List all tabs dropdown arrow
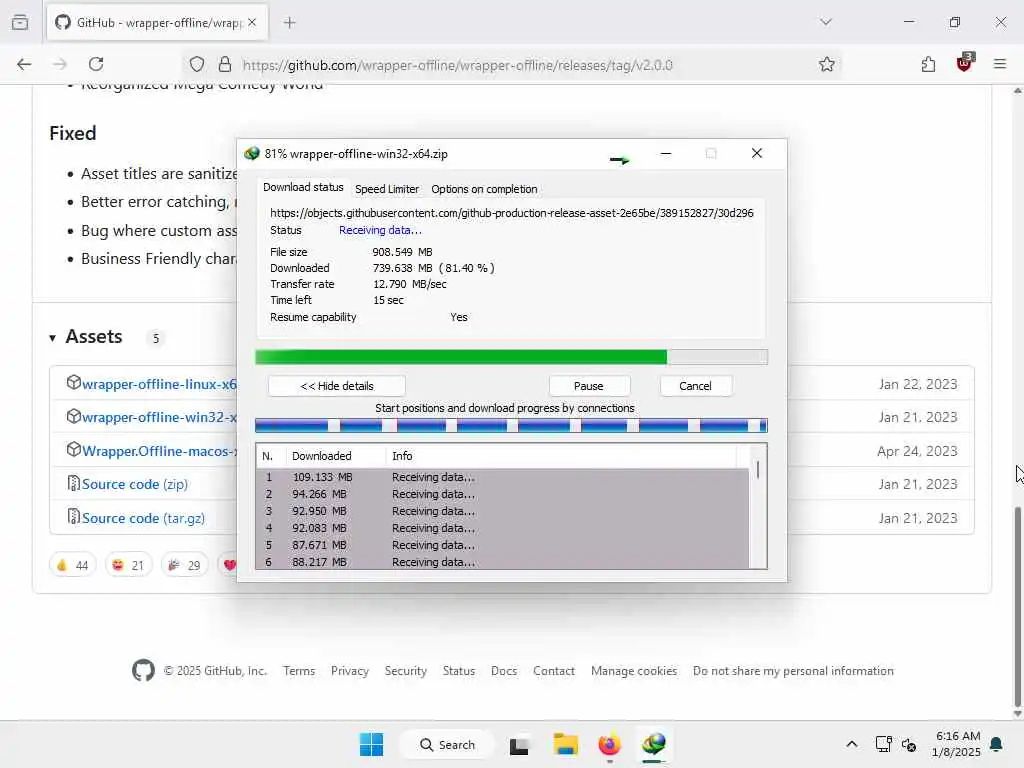 pos(826,22)
